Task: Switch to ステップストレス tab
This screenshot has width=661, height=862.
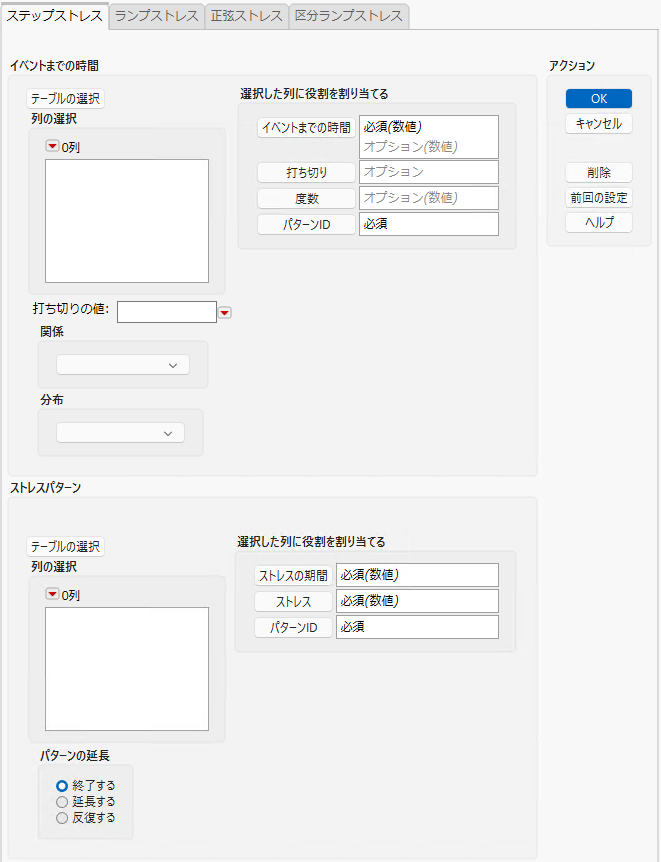Action: coord(54,16)
